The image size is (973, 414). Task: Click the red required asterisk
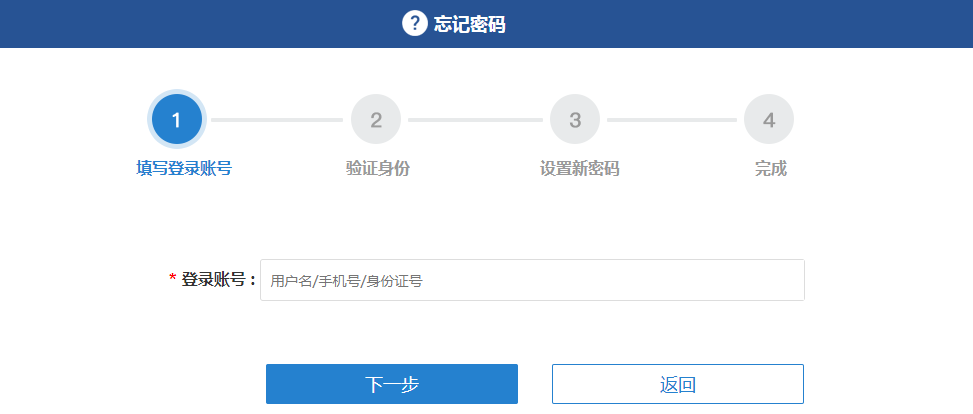coord(173,279)
